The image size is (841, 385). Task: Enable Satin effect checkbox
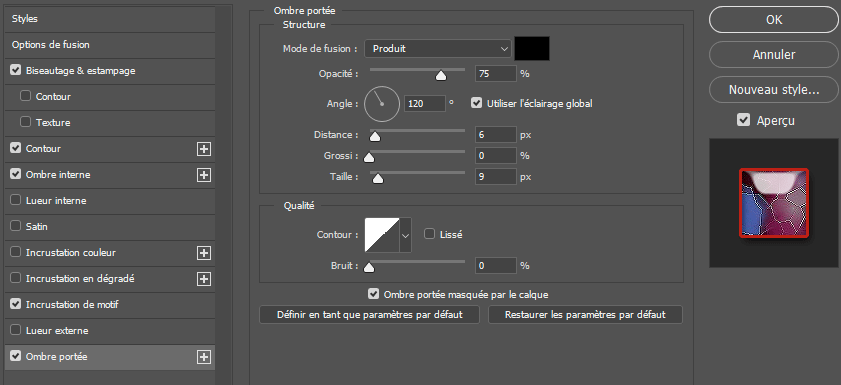coord(16,226)
